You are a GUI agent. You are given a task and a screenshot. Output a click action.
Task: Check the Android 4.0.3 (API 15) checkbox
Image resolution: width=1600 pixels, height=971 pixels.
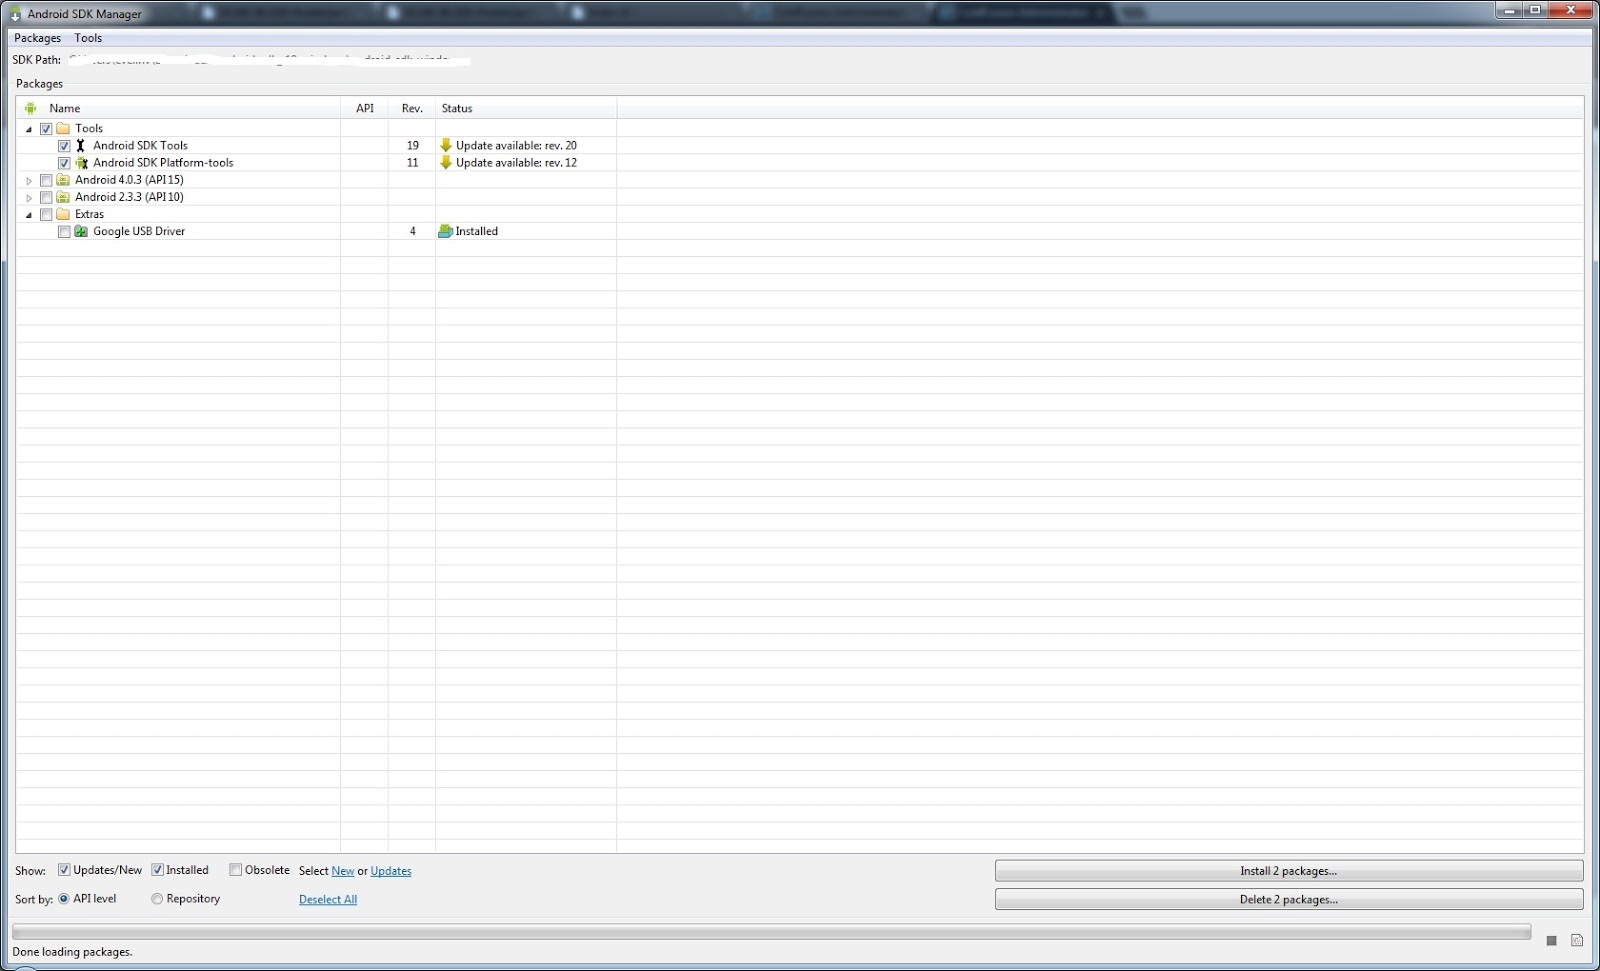point(46,181)
